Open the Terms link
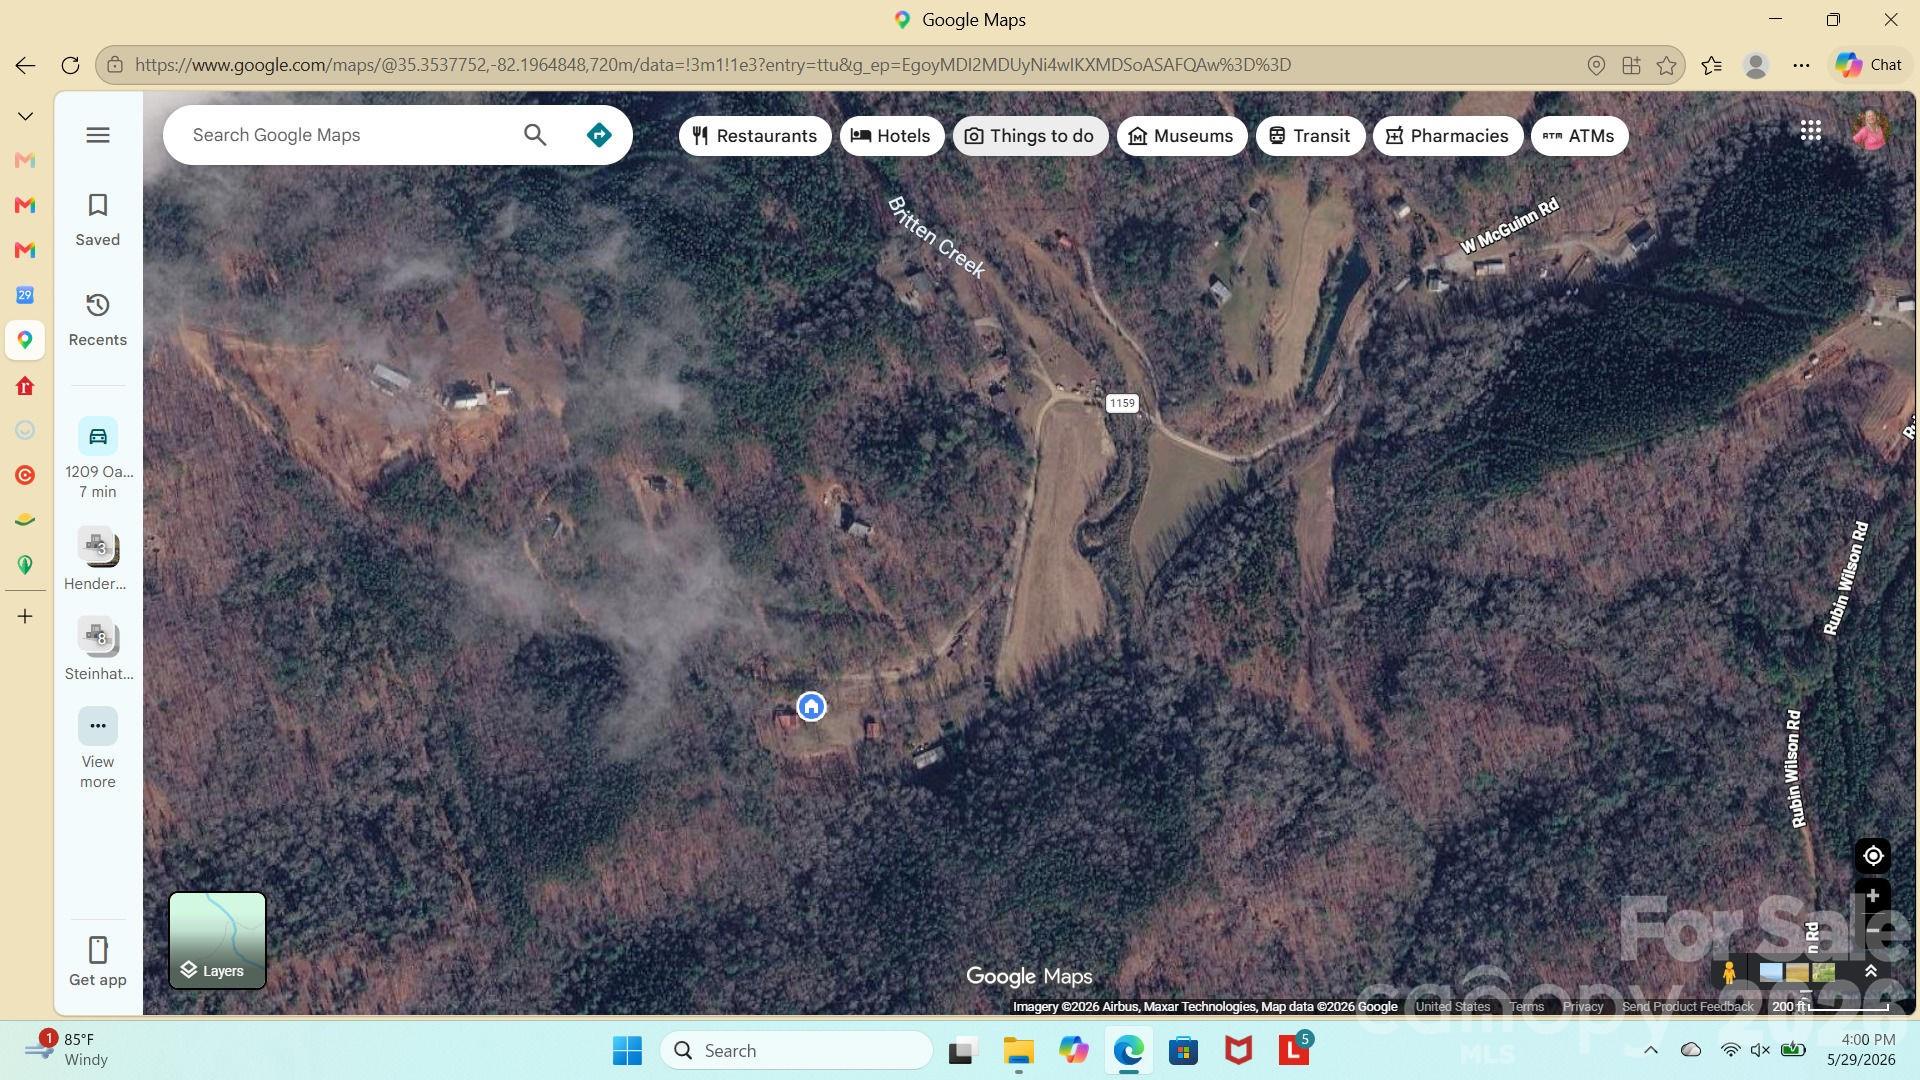 pos(1526,1007)
